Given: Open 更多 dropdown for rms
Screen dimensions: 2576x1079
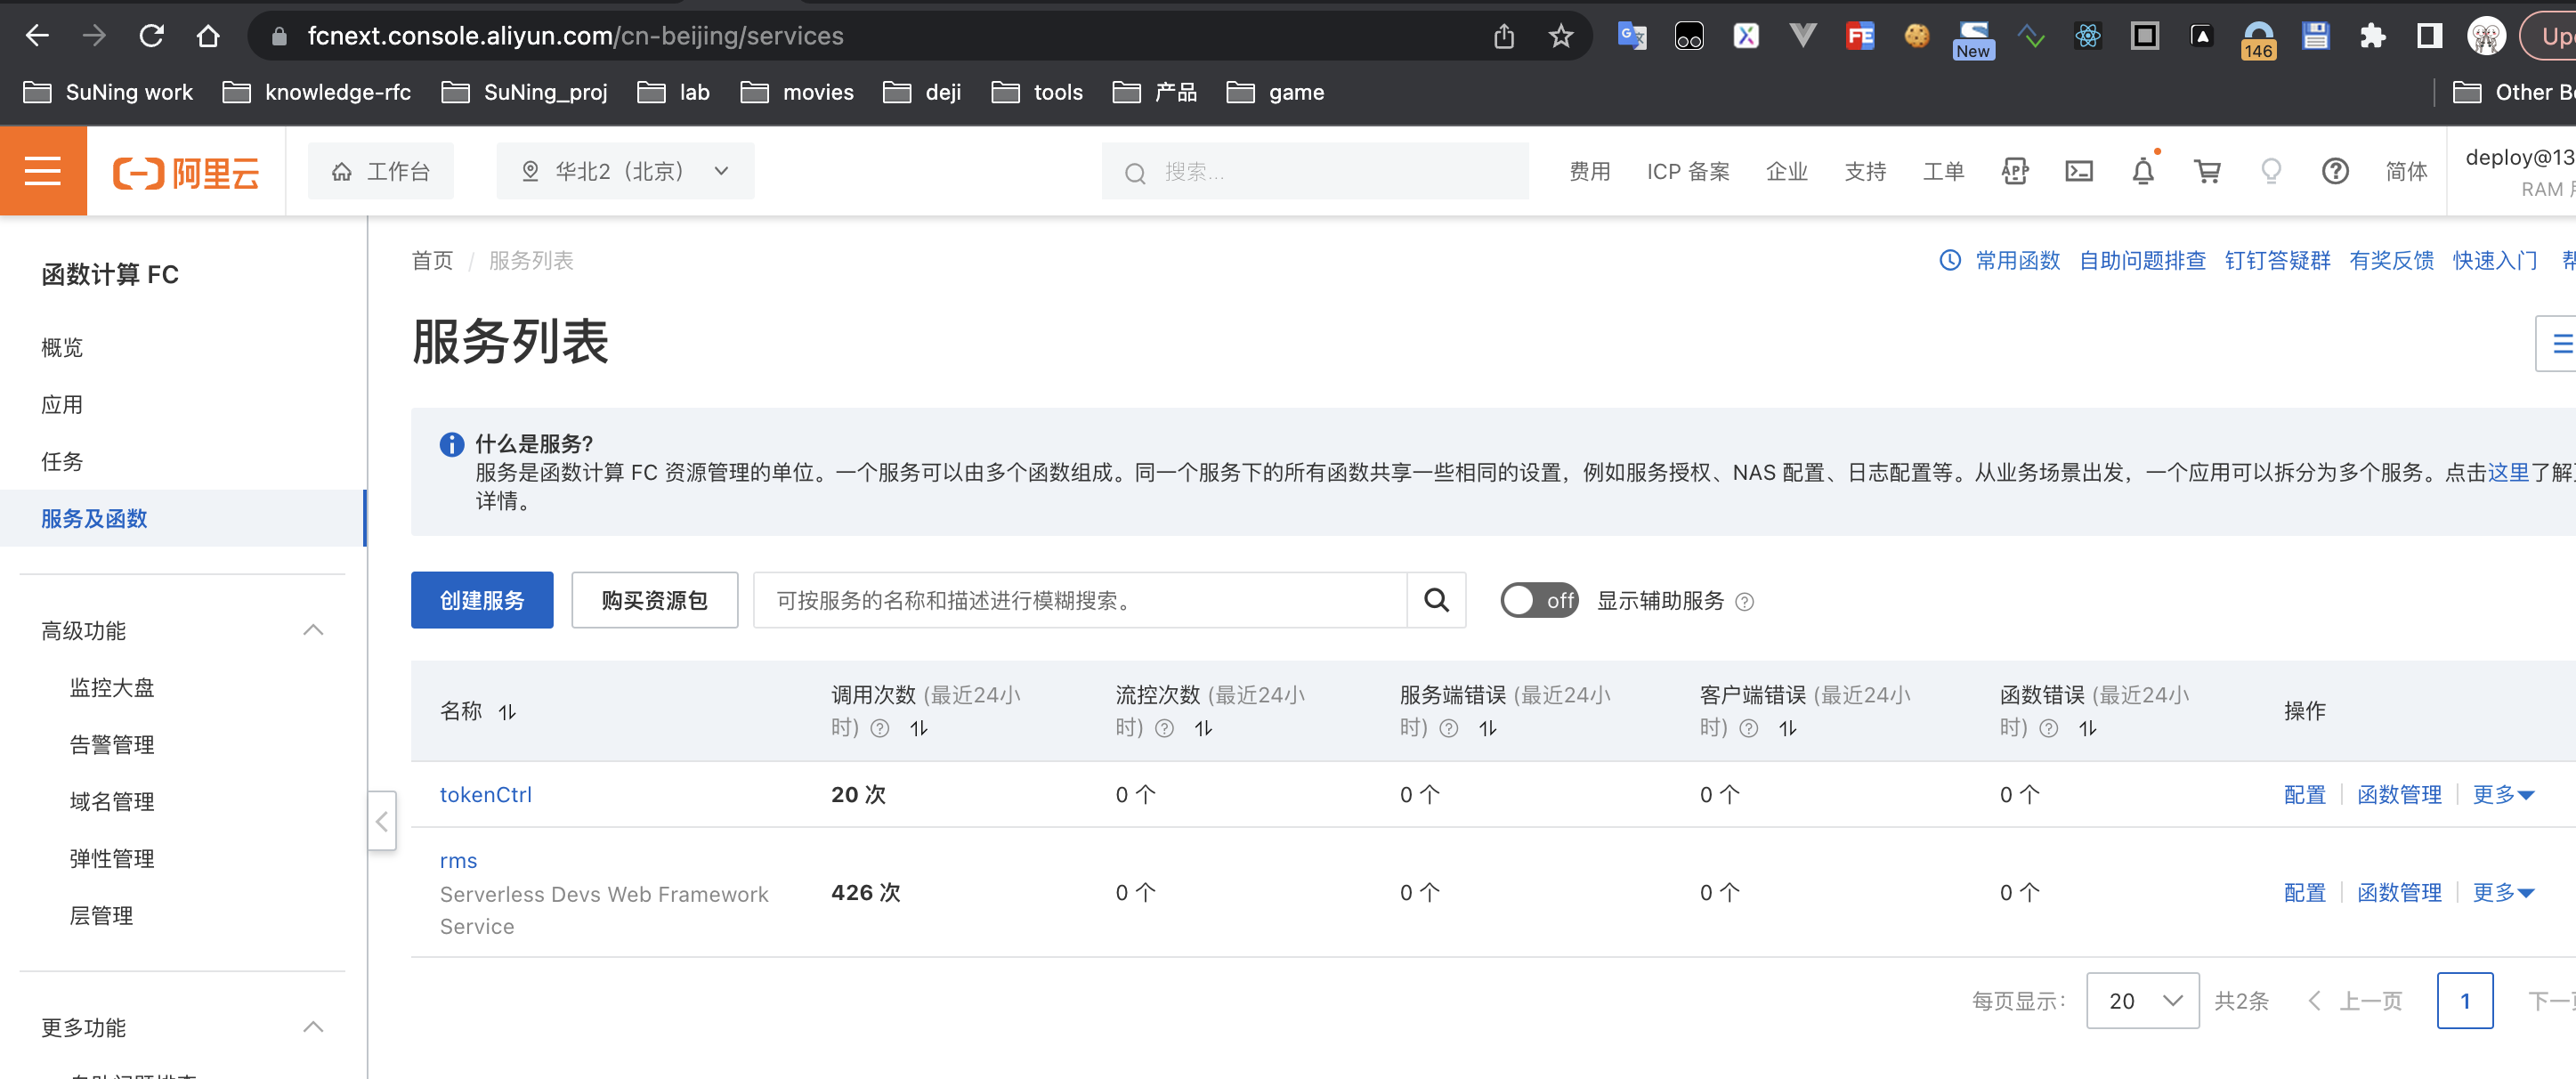Looking at the screenshot, I should click(x=2503, y=893).
